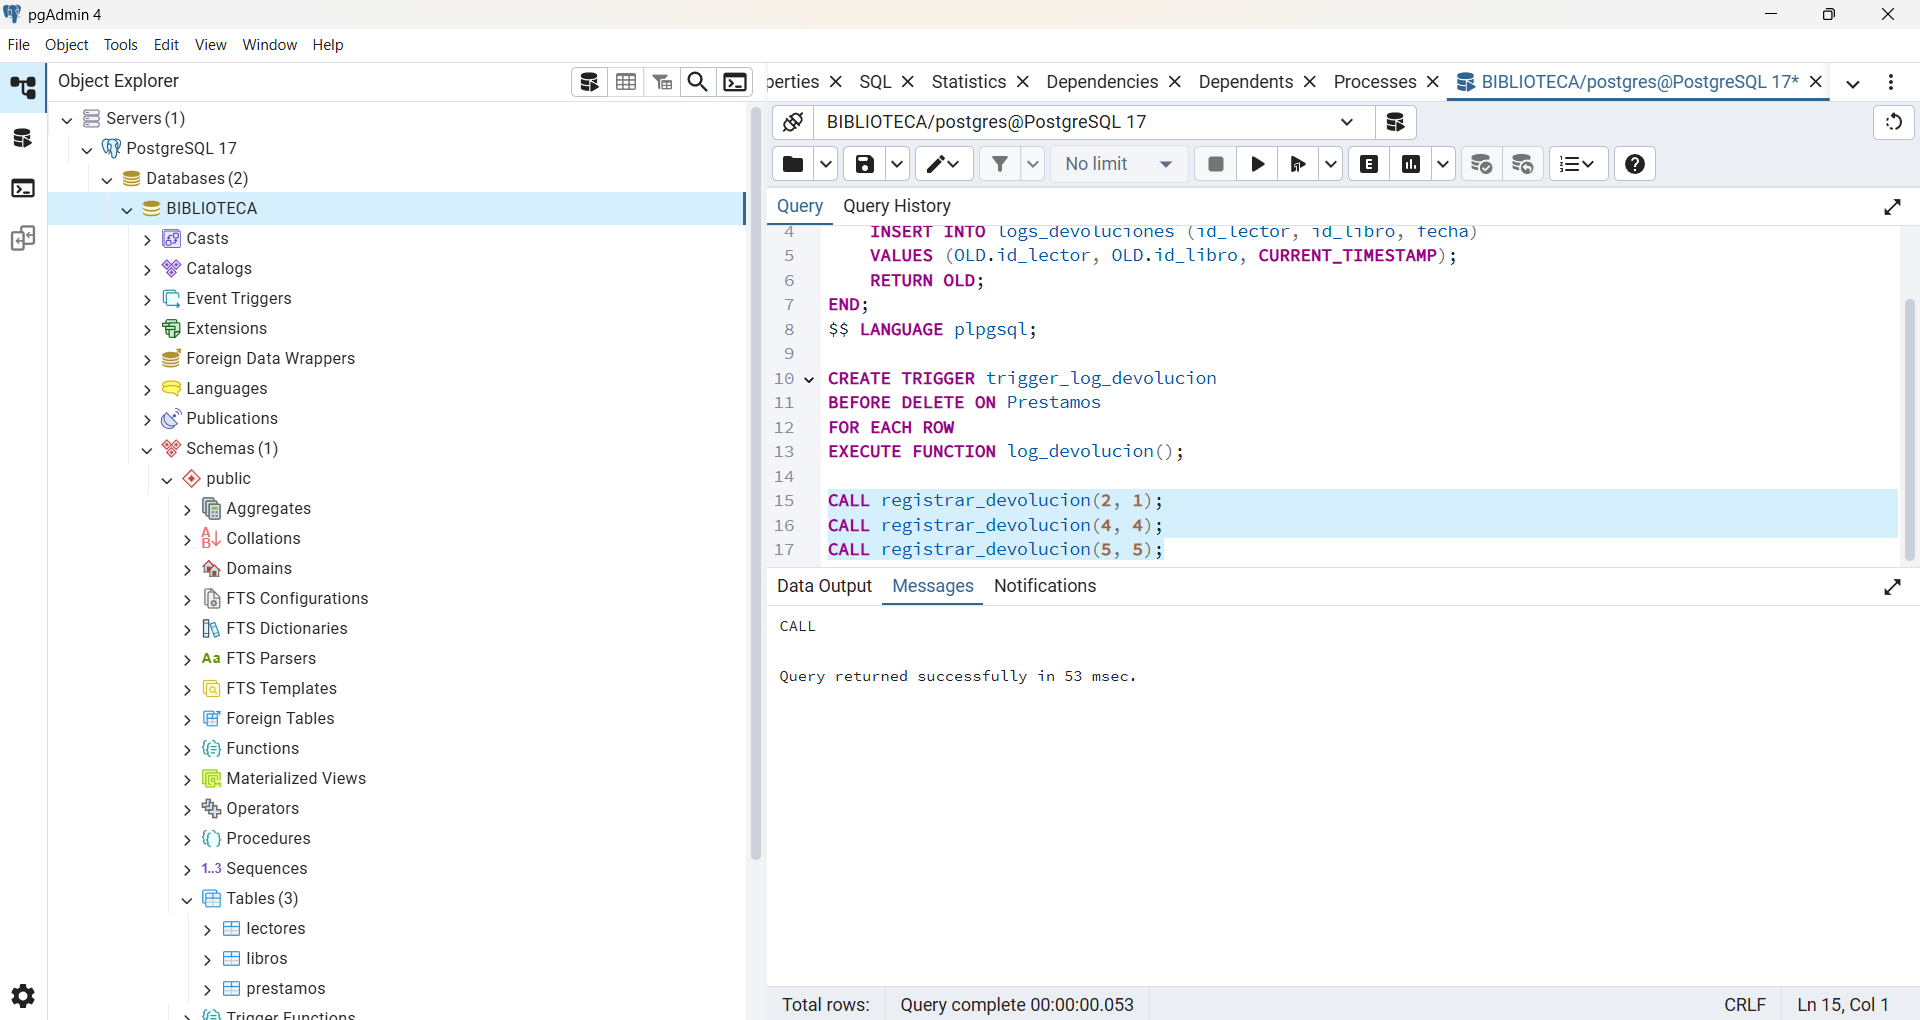Click the Stop query square button
This screenshot has width=1920, height=1020.
point(1216,164)
